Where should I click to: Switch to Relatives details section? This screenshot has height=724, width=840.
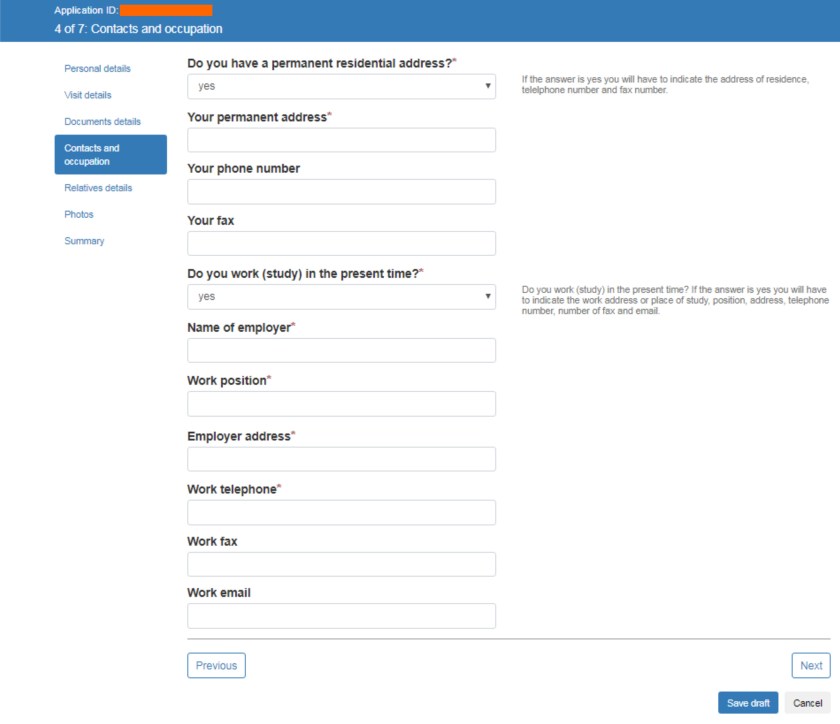coord(98,188)
